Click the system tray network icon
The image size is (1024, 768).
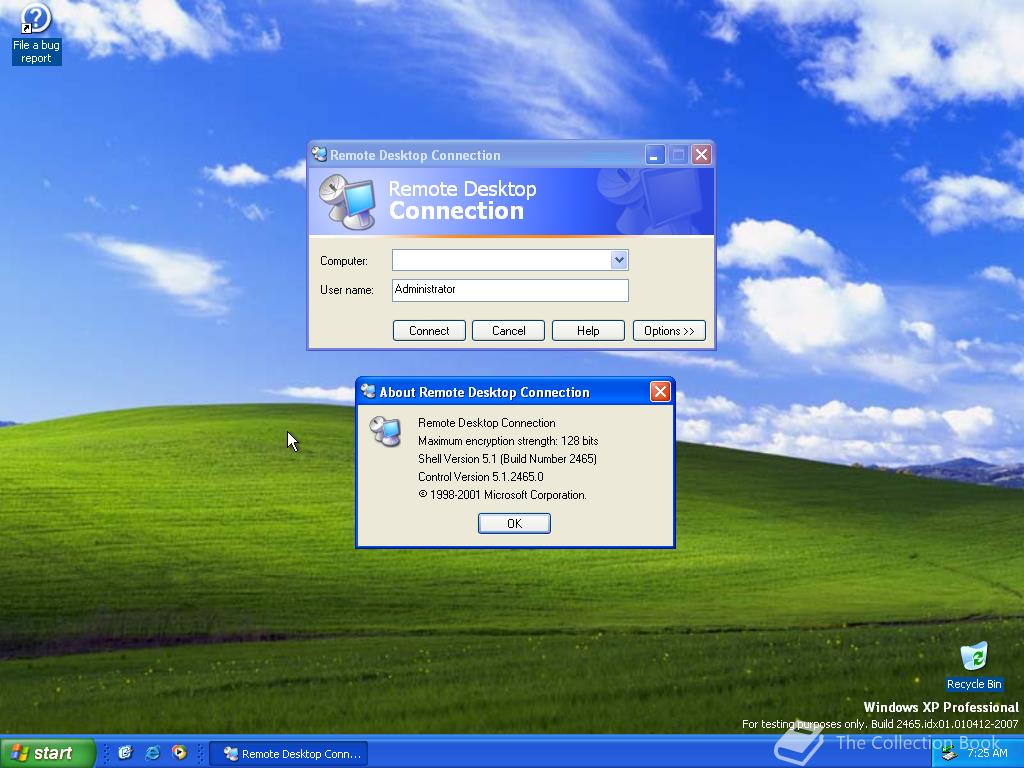tap(949, 754)
